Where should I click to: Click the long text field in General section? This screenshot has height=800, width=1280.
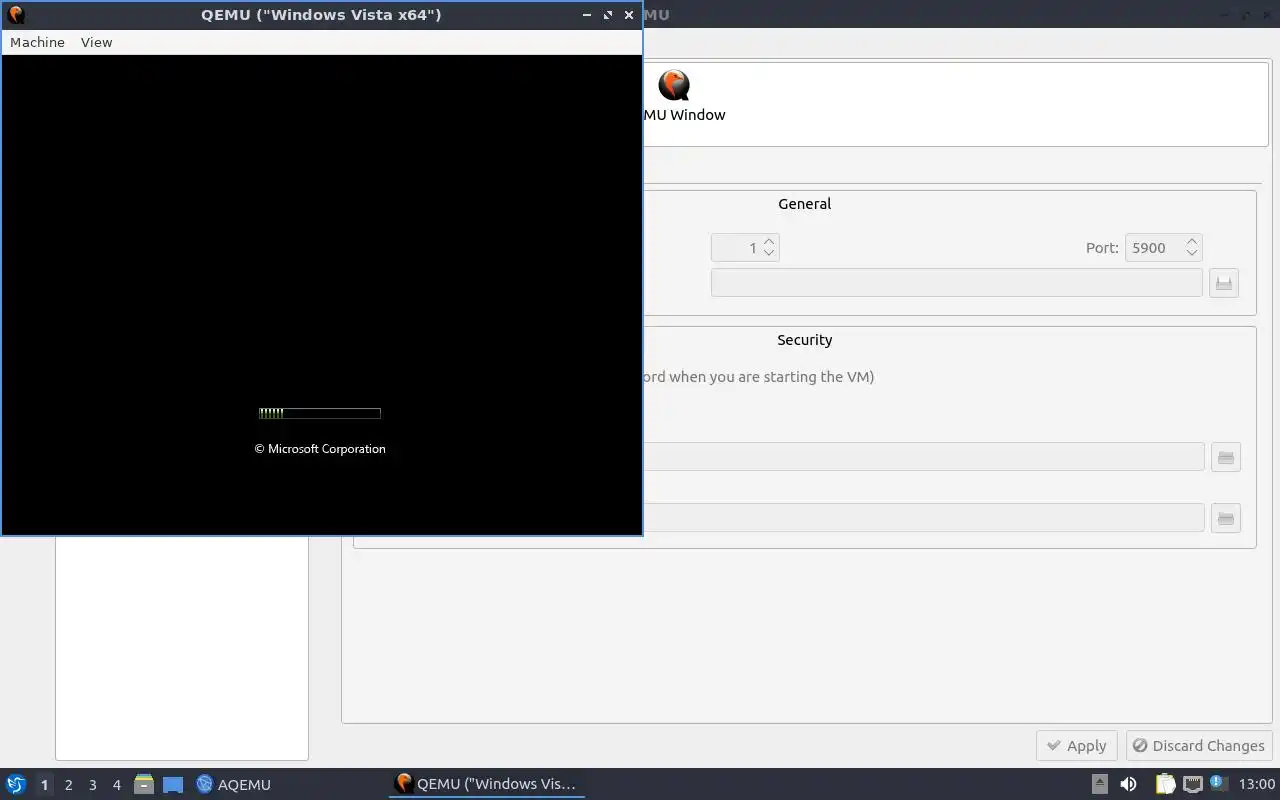(x=956, y=283)
